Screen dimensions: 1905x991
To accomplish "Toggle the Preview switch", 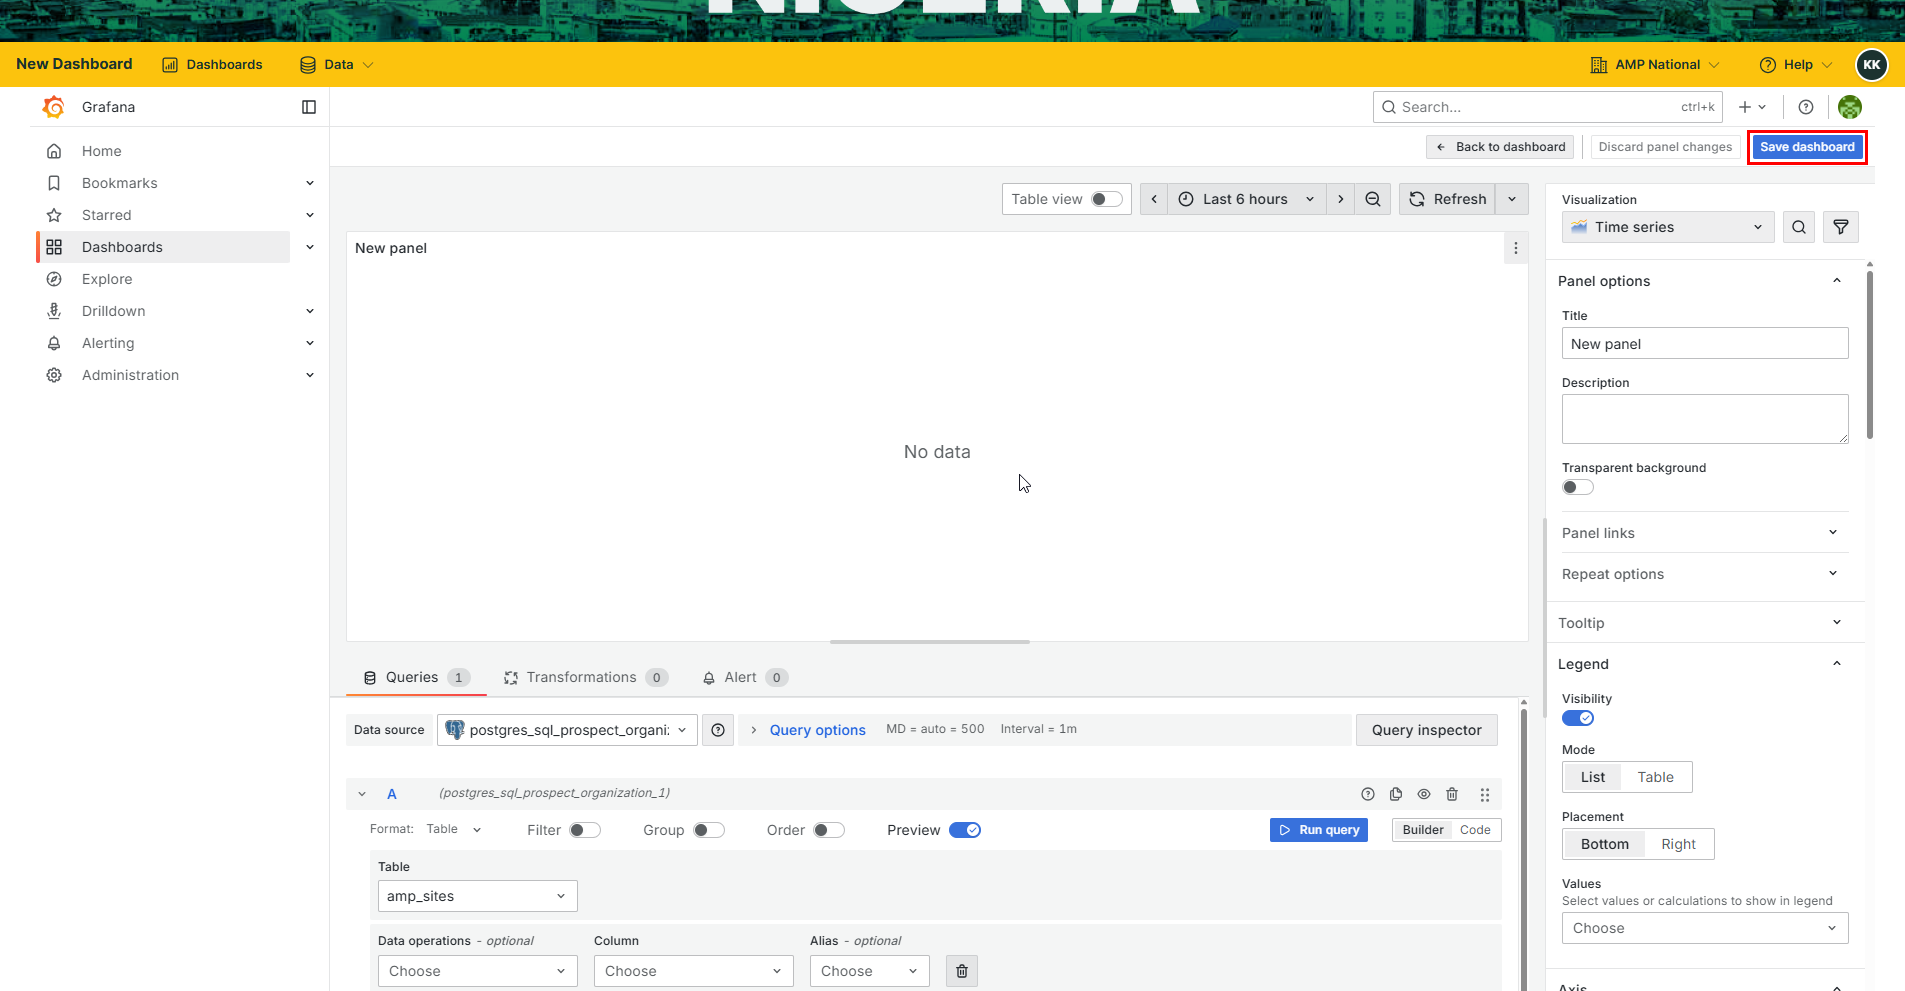I will click(965, 830).
